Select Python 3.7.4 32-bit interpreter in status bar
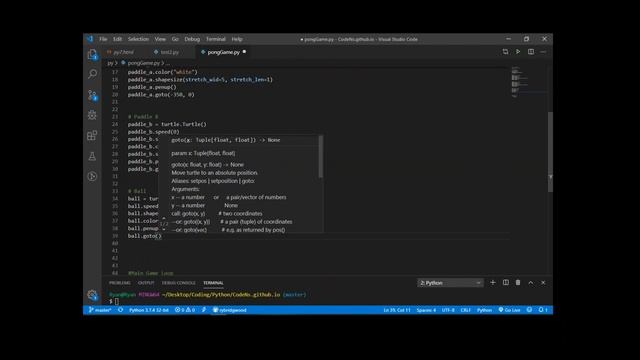The width and height of the screenshot is (640, 360). pos(149,310)
